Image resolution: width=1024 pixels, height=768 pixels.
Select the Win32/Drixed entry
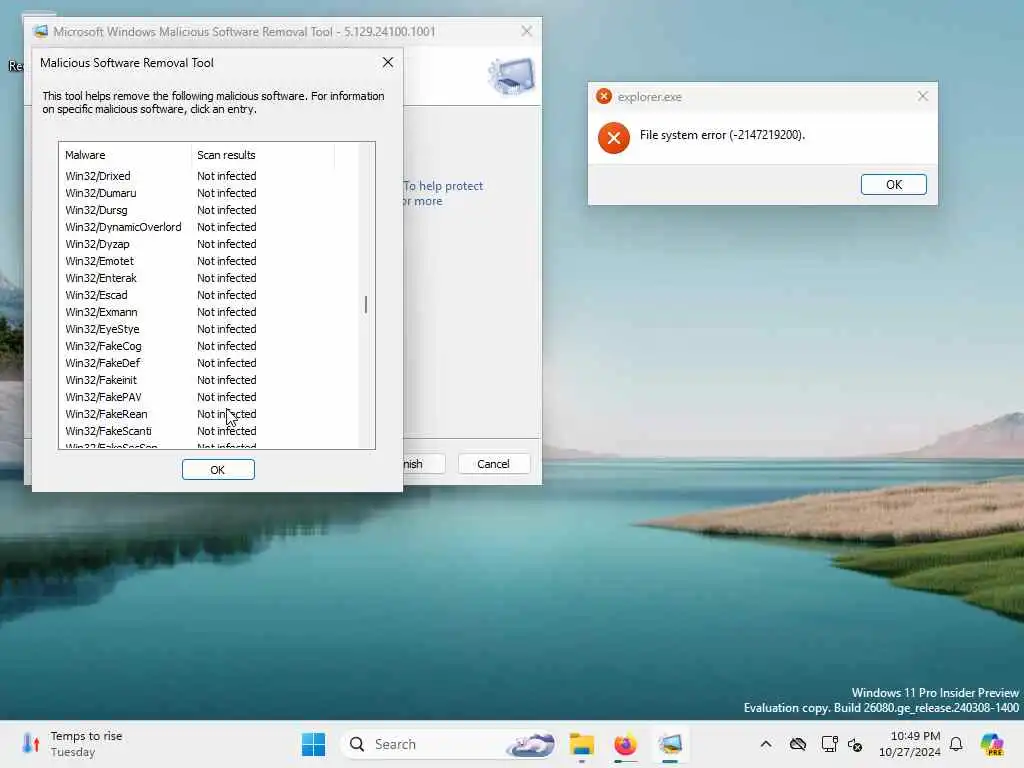[x=98, y=176]
